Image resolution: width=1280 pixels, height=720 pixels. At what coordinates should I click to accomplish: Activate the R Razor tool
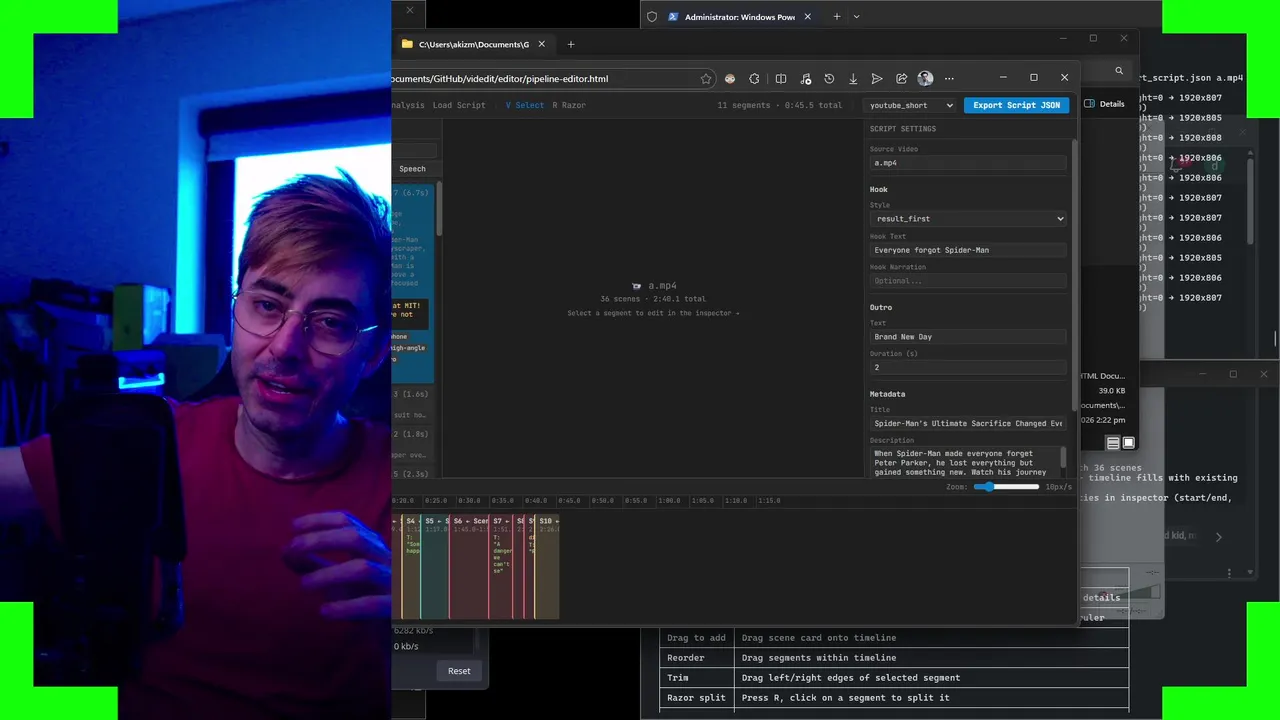pos(569,105)
